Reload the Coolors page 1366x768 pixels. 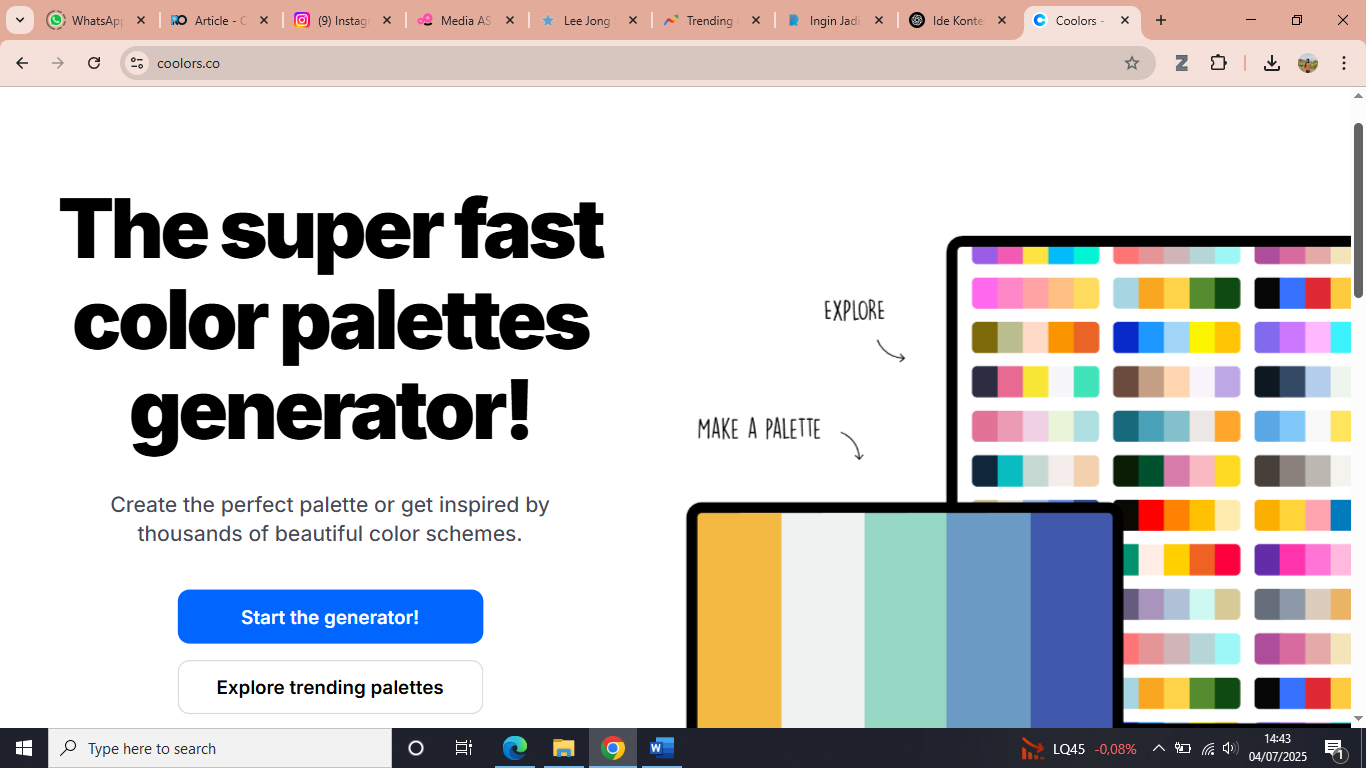(94, 63)
